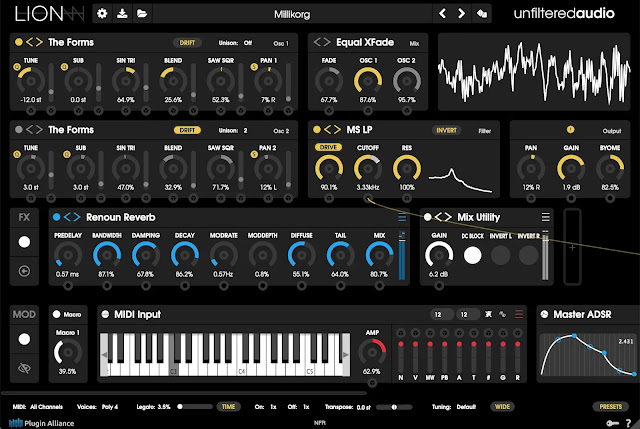Image resolution: width=640 pixels, height=429 pixels.
Task: Open the PRESETS button
Action: pos(610,407)
